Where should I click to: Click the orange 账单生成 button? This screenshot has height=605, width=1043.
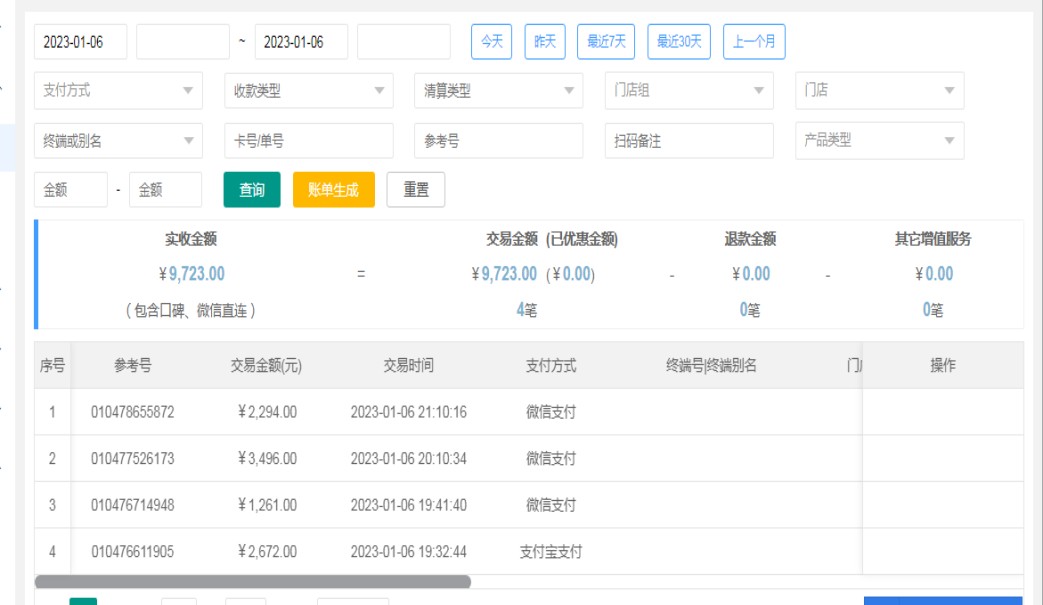click(x=333, y=190)
